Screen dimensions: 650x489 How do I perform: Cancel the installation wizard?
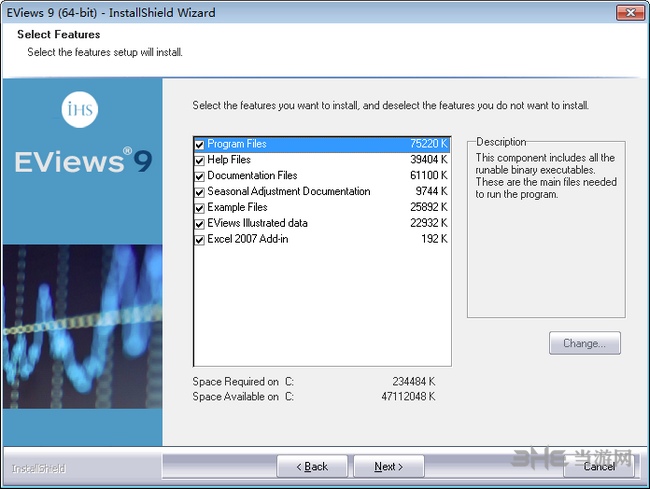tap(598, 466)
